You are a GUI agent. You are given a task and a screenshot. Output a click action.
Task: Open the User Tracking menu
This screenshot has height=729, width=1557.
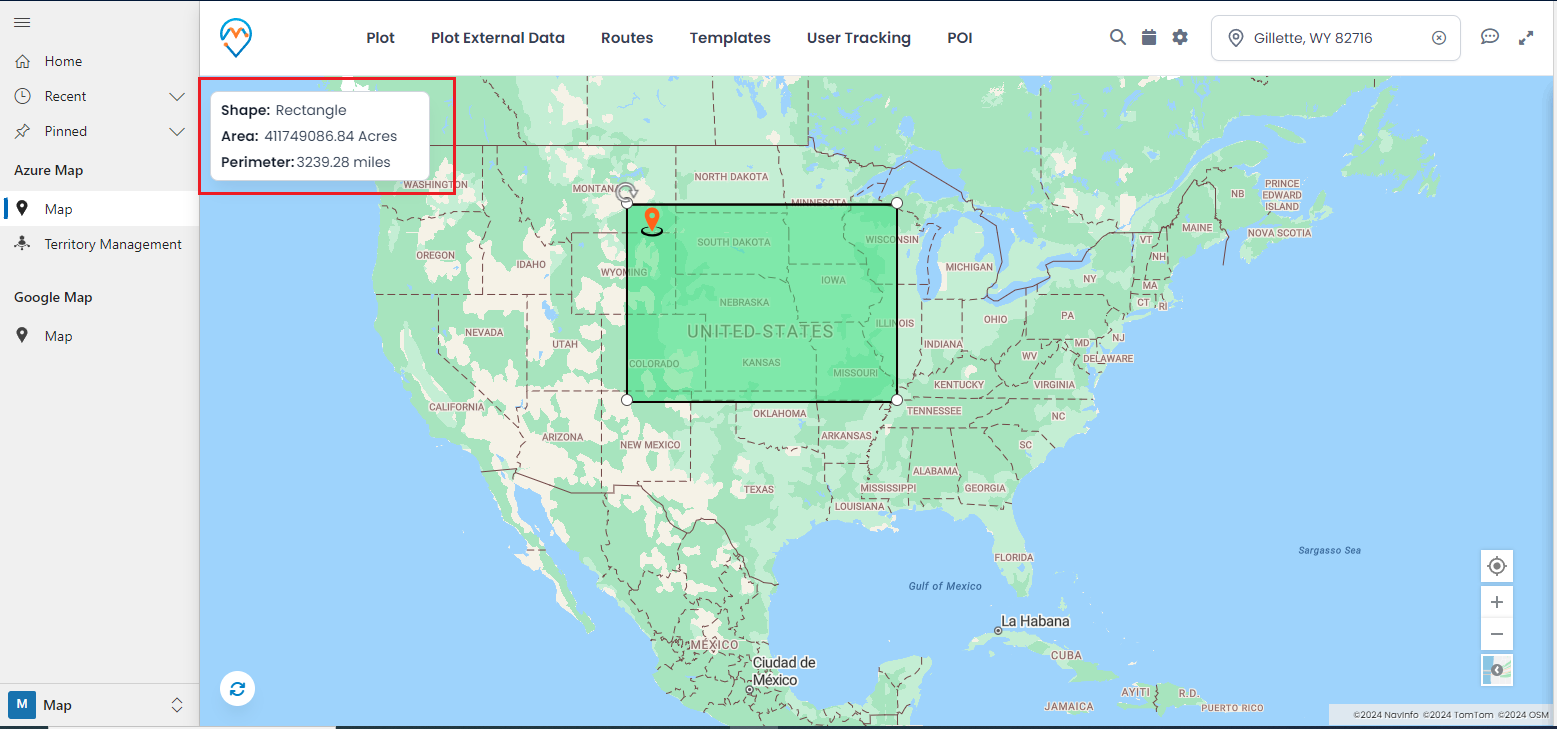pyautogui.click(x=859, y=38)
